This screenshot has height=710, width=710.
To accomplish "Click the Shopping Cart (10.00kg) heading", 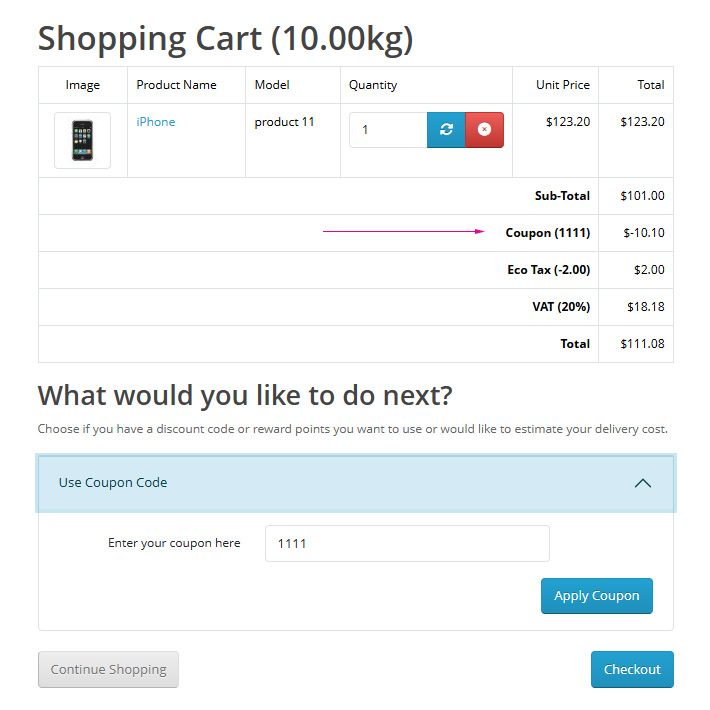I will [x=225, y=39].
